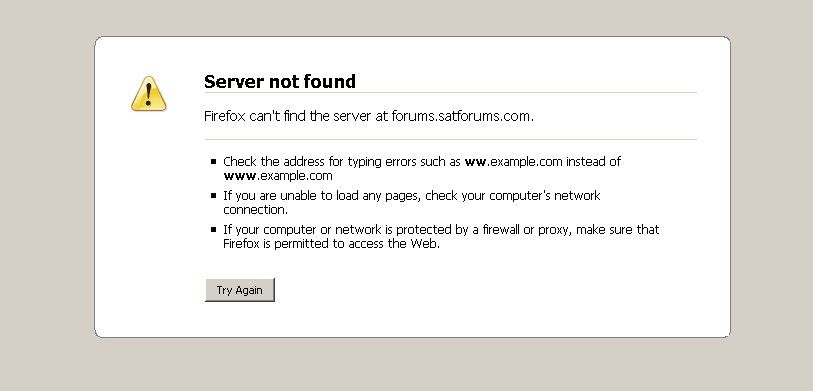Image resolution: width=813 pixels, height=391 pixels.
Task: Click the bold ww.example.com example text
Action: (x=513, y=162)
